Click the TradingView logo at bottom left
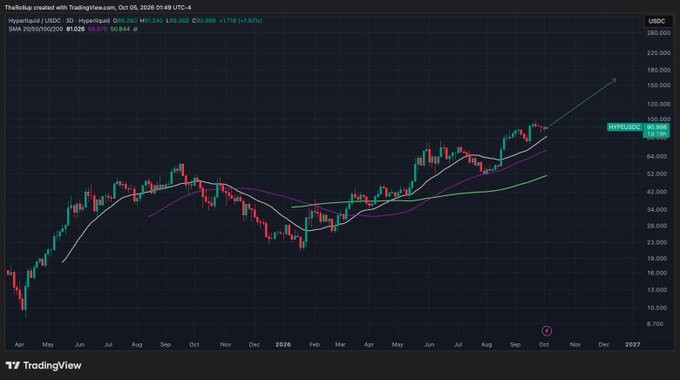The image size is (680, 380). tap(43, 366)
